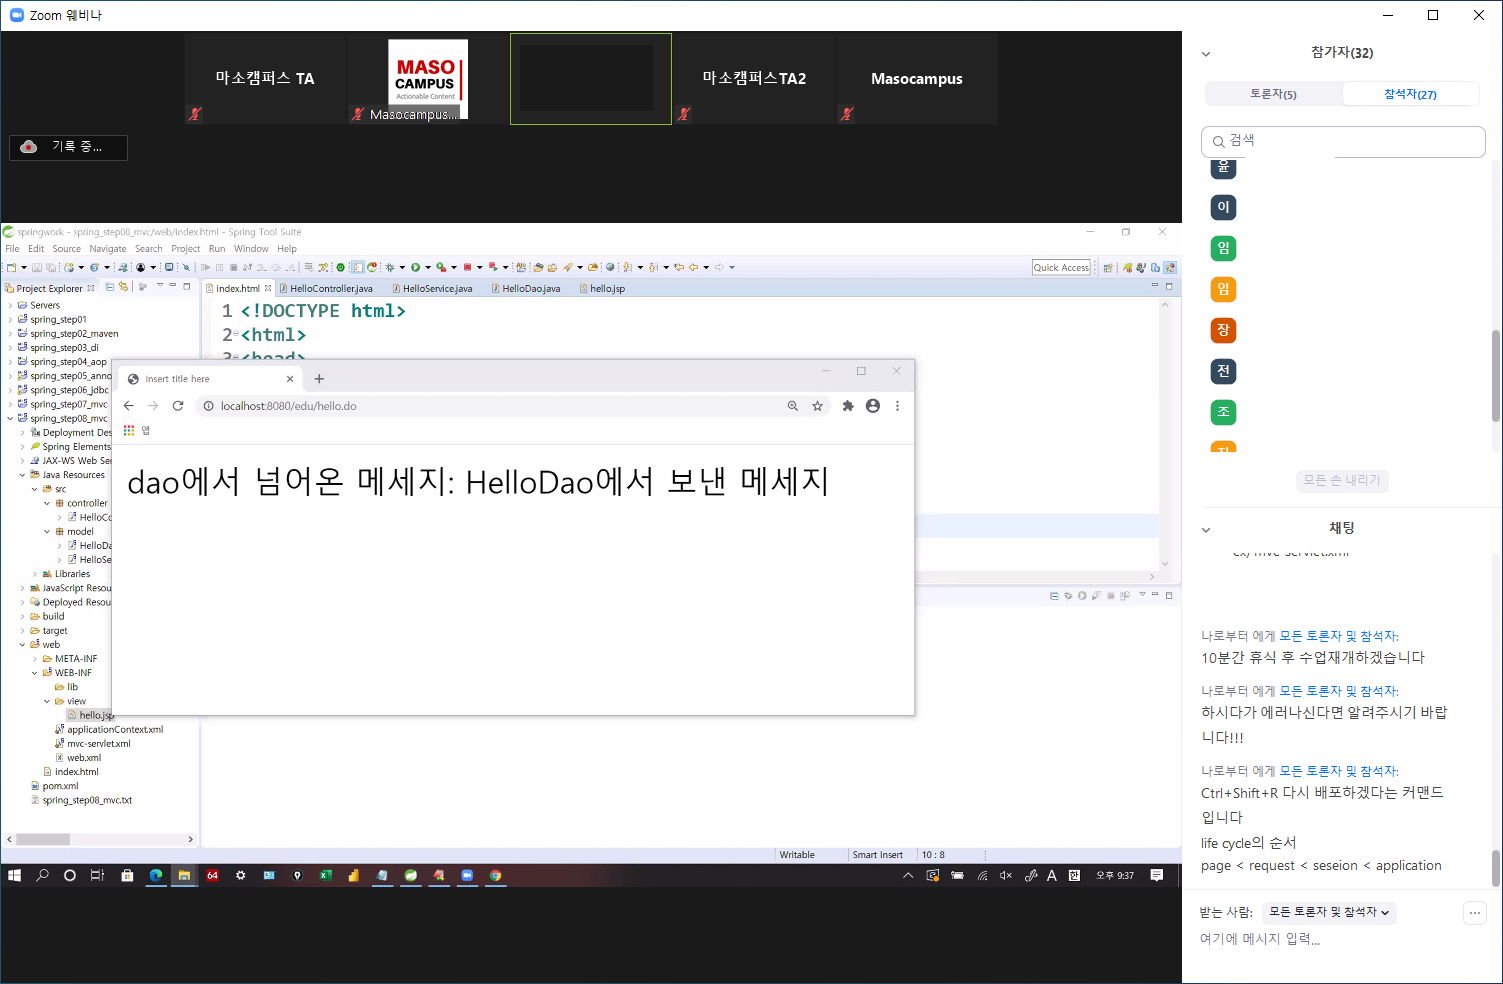Click the participant search field
Viewport: 1503px width, 984px height.
tap(1342, 141)
